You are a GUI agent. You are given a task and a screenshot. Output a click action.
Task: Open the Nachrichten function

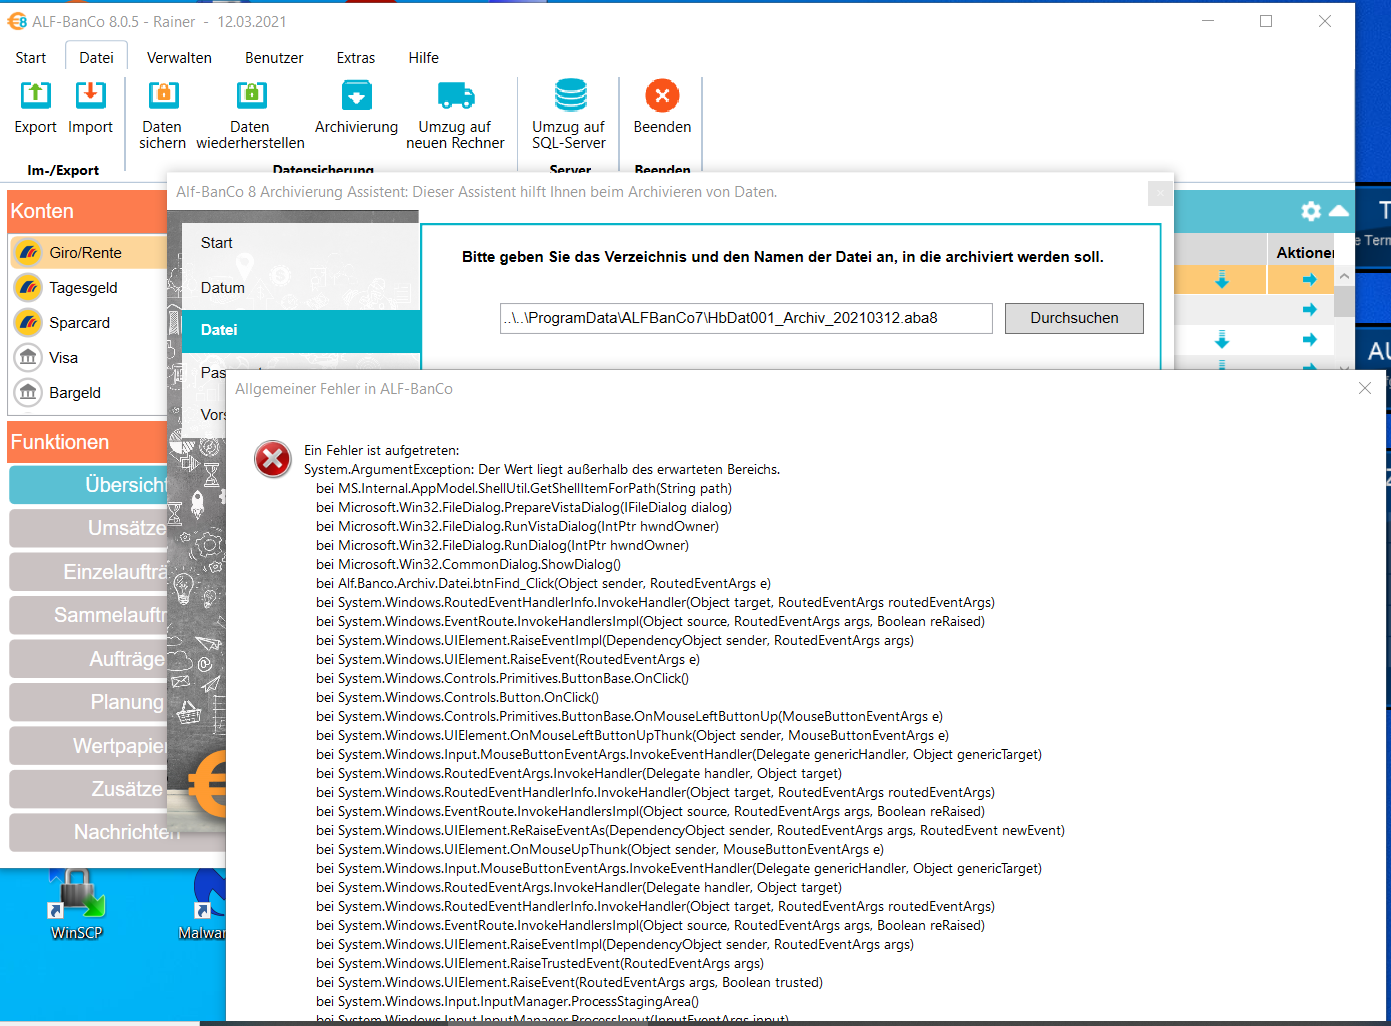point(89,832)
